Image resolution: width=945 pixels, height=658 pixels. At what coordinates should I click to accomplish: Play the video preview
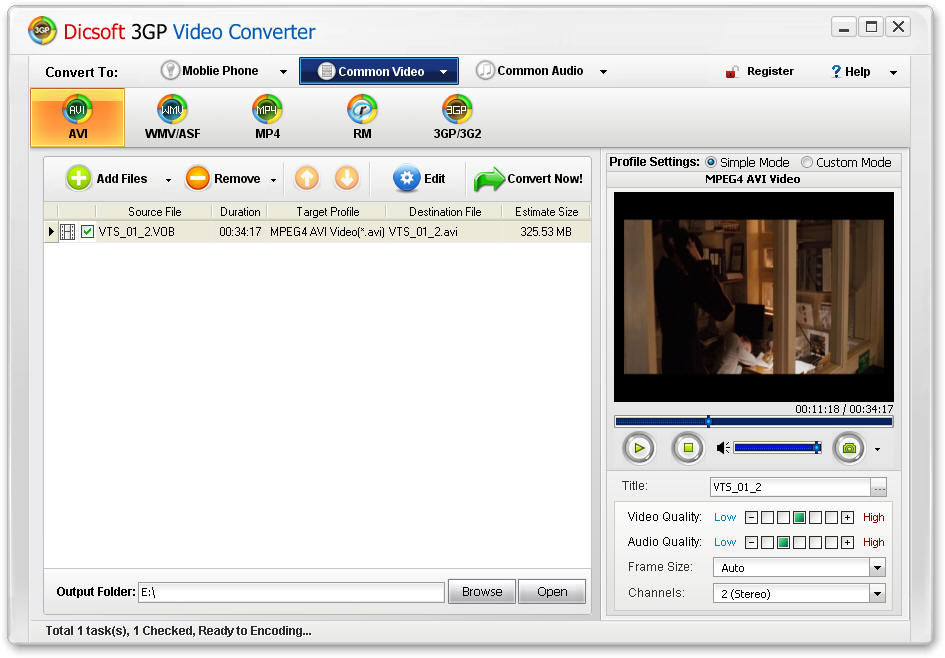(639, 448)
